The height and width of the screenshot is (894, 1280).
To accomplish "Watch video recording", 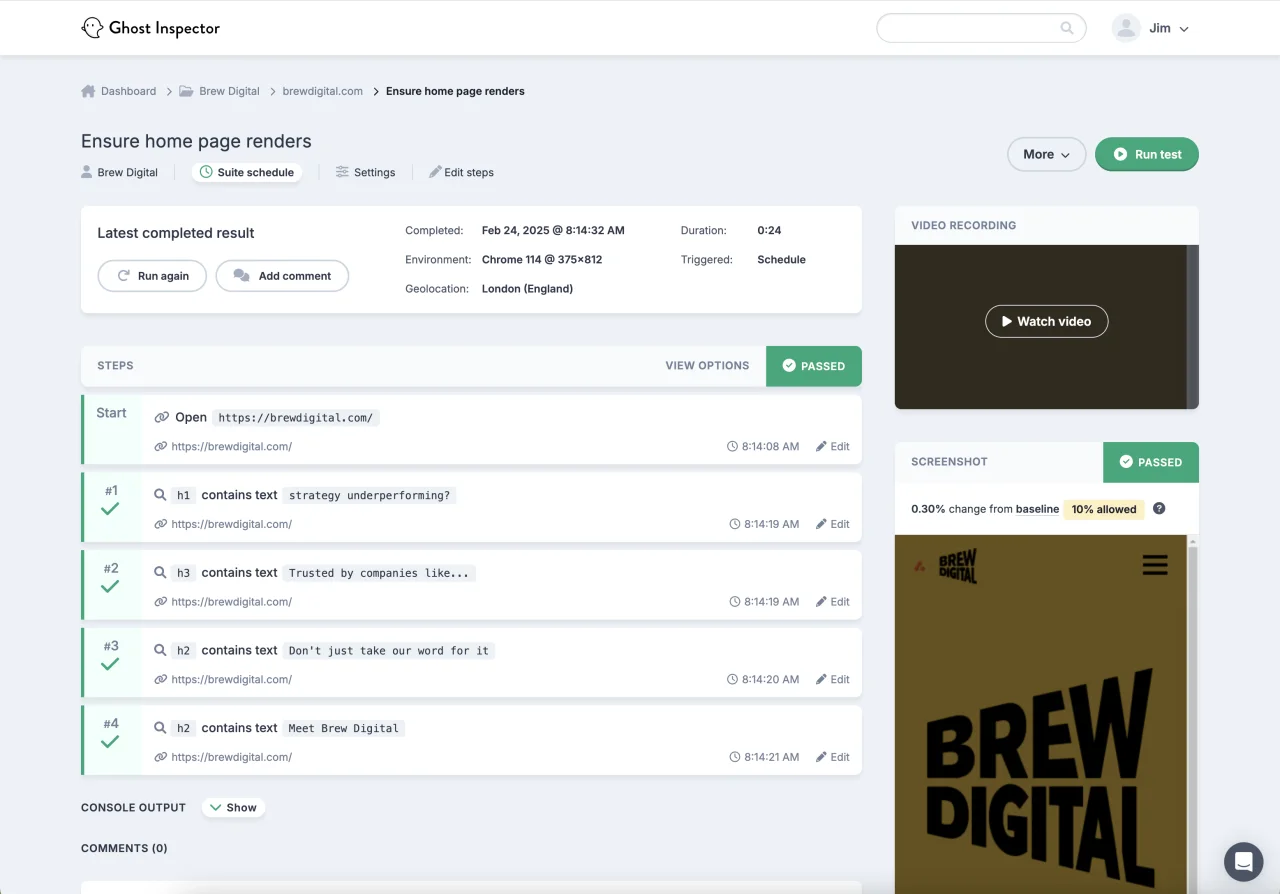I will click(1046, 321).
